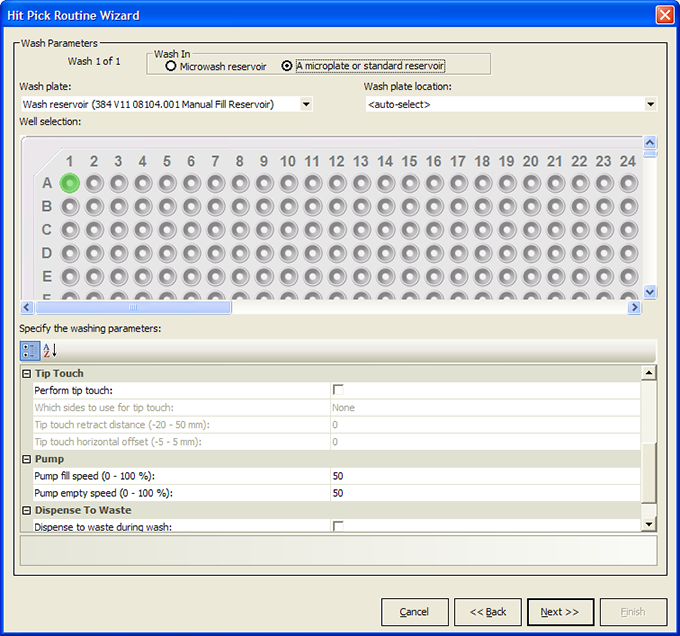Click Pump fill speed label
The width and height of the screenshot is (680, 636).
click(x=95, y=476)
